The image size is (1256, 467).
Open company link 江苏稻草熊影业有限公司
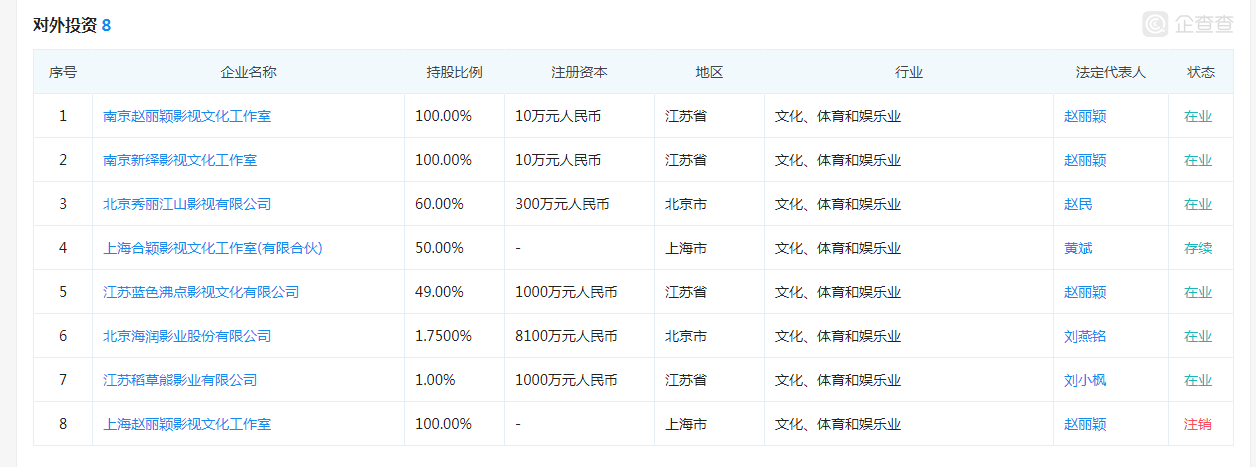[x=180, y=380]
